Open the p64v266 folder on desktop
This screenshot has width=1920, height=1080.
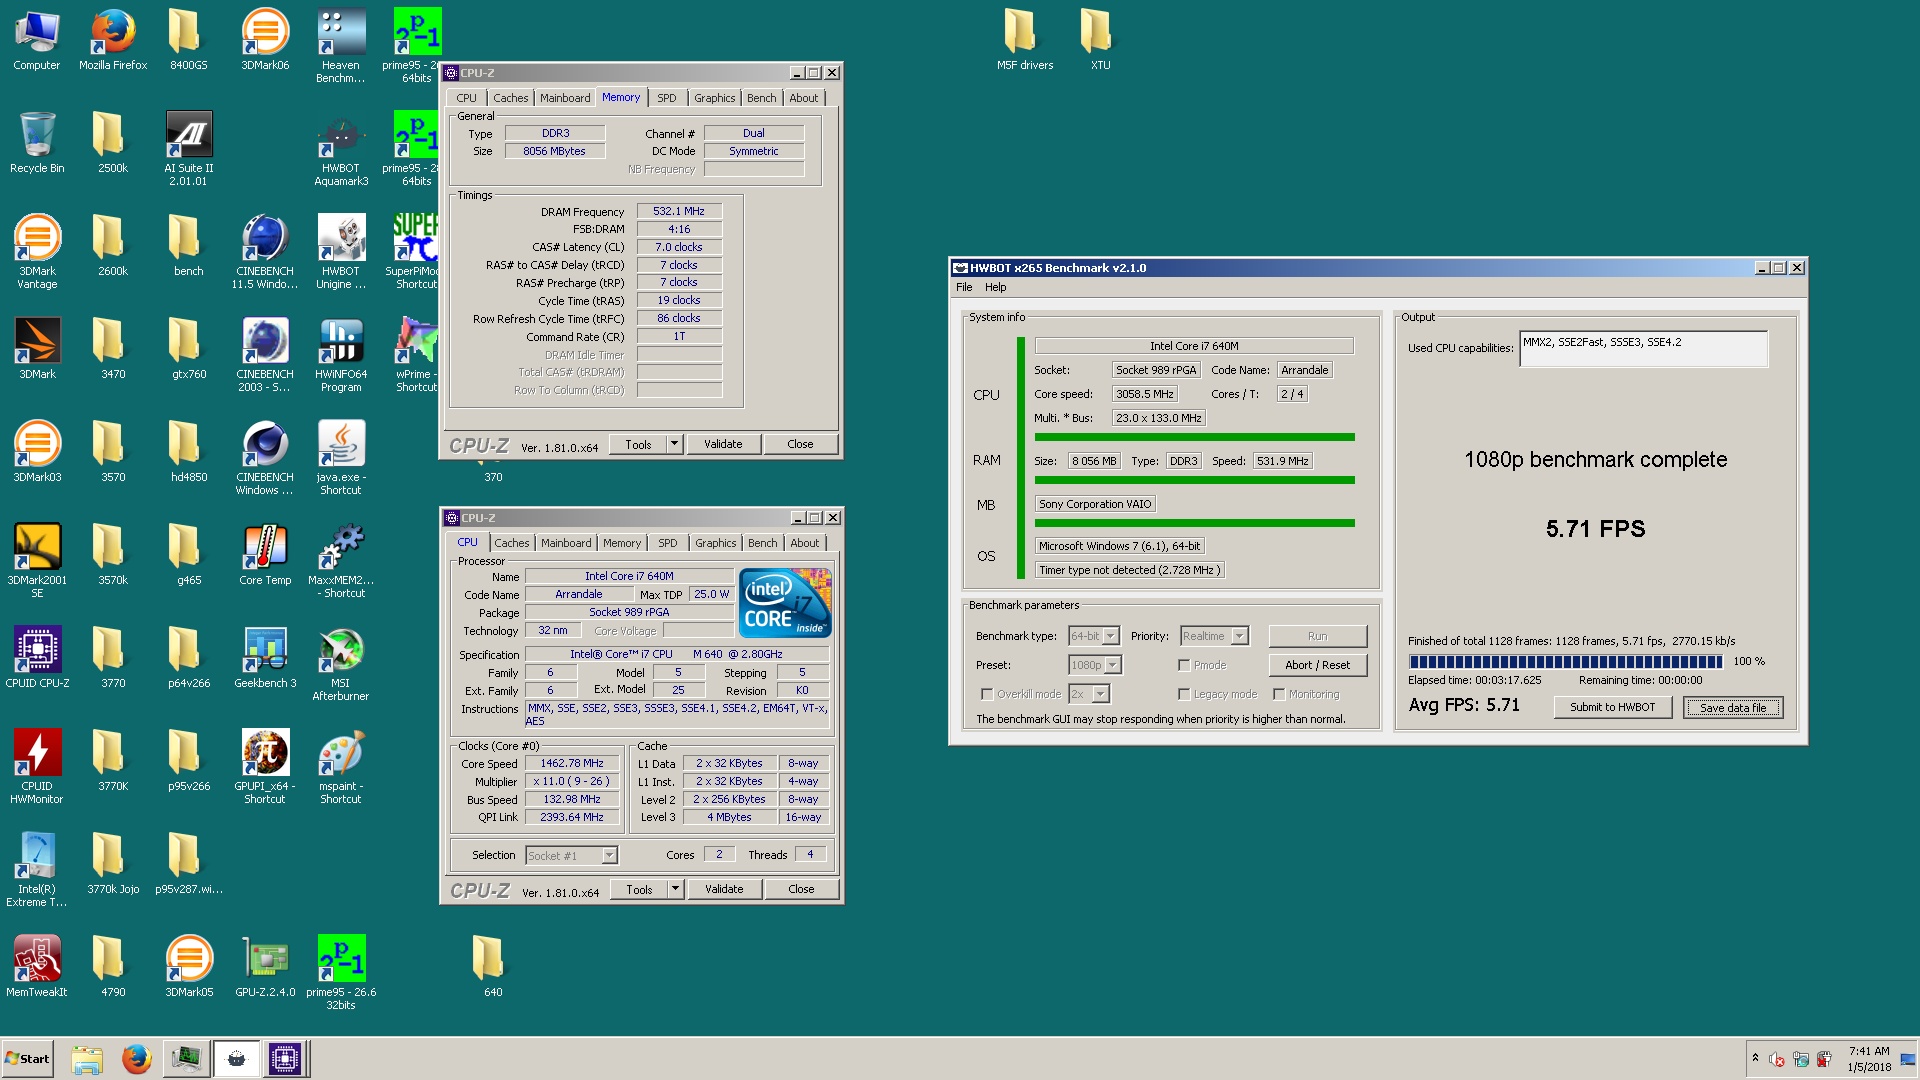click(x=189, y=658)
